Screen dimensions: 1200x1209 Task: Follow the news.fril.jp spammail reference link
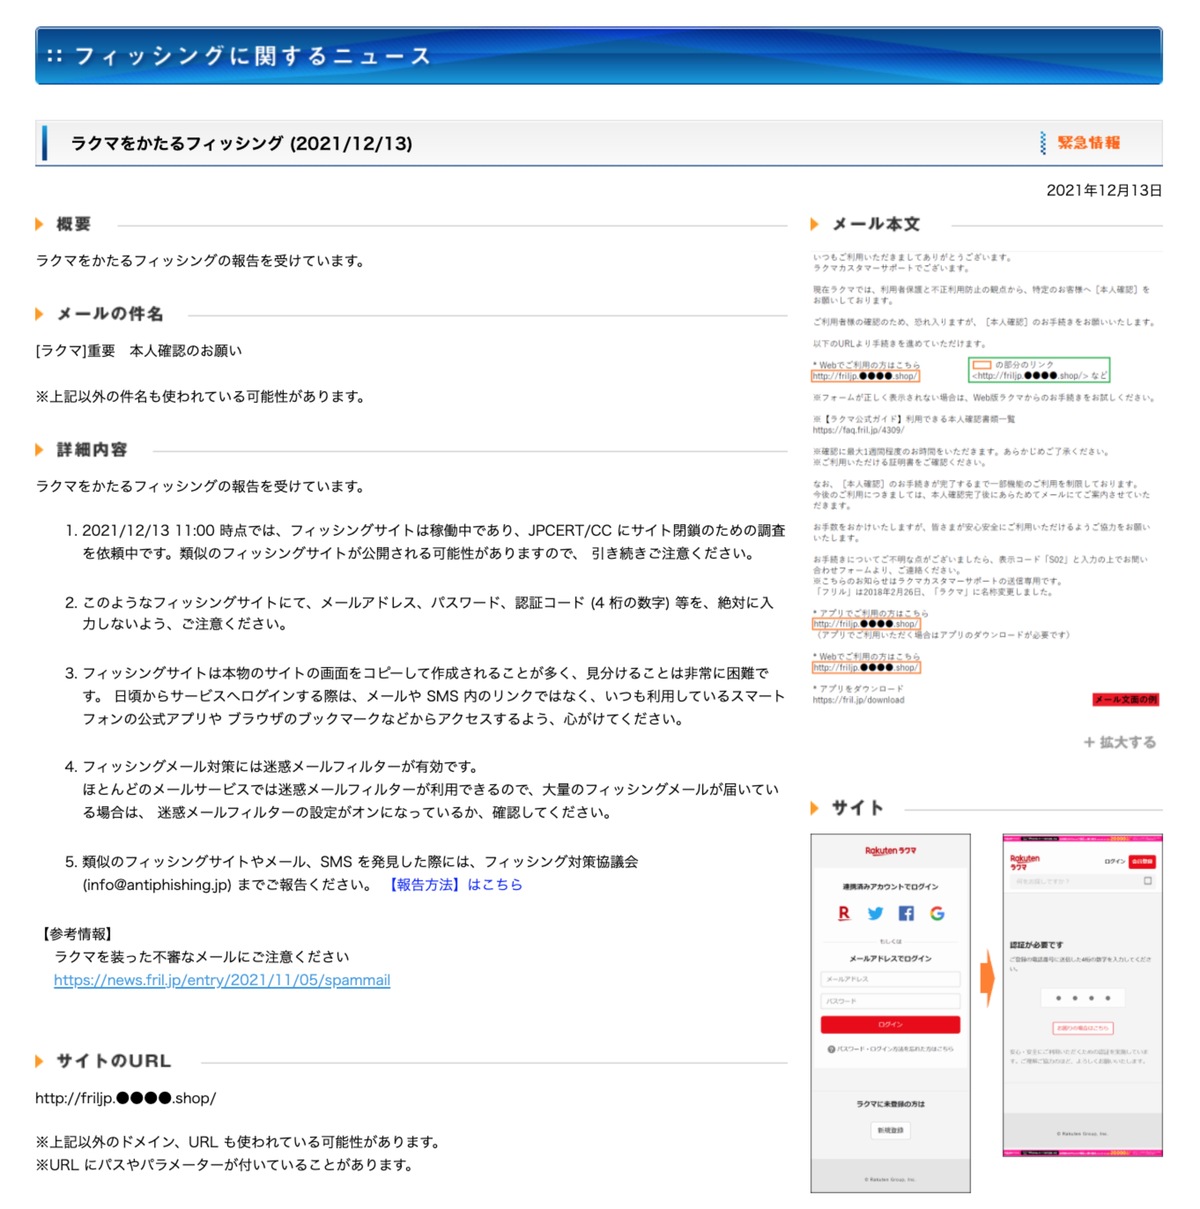click(222, 980)
